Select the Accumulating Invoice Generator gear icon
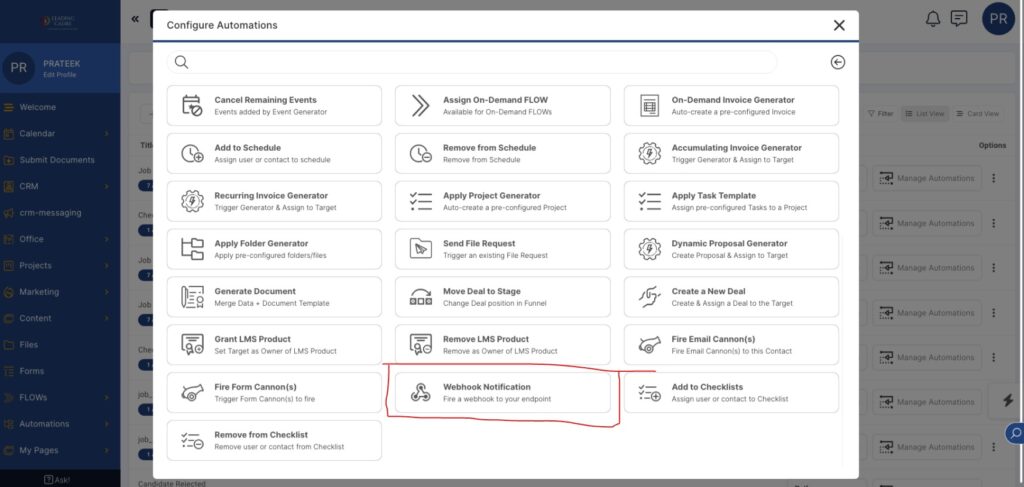This screenshot has height=487, width=1024. pyautogui.click(x=649, y=153)
